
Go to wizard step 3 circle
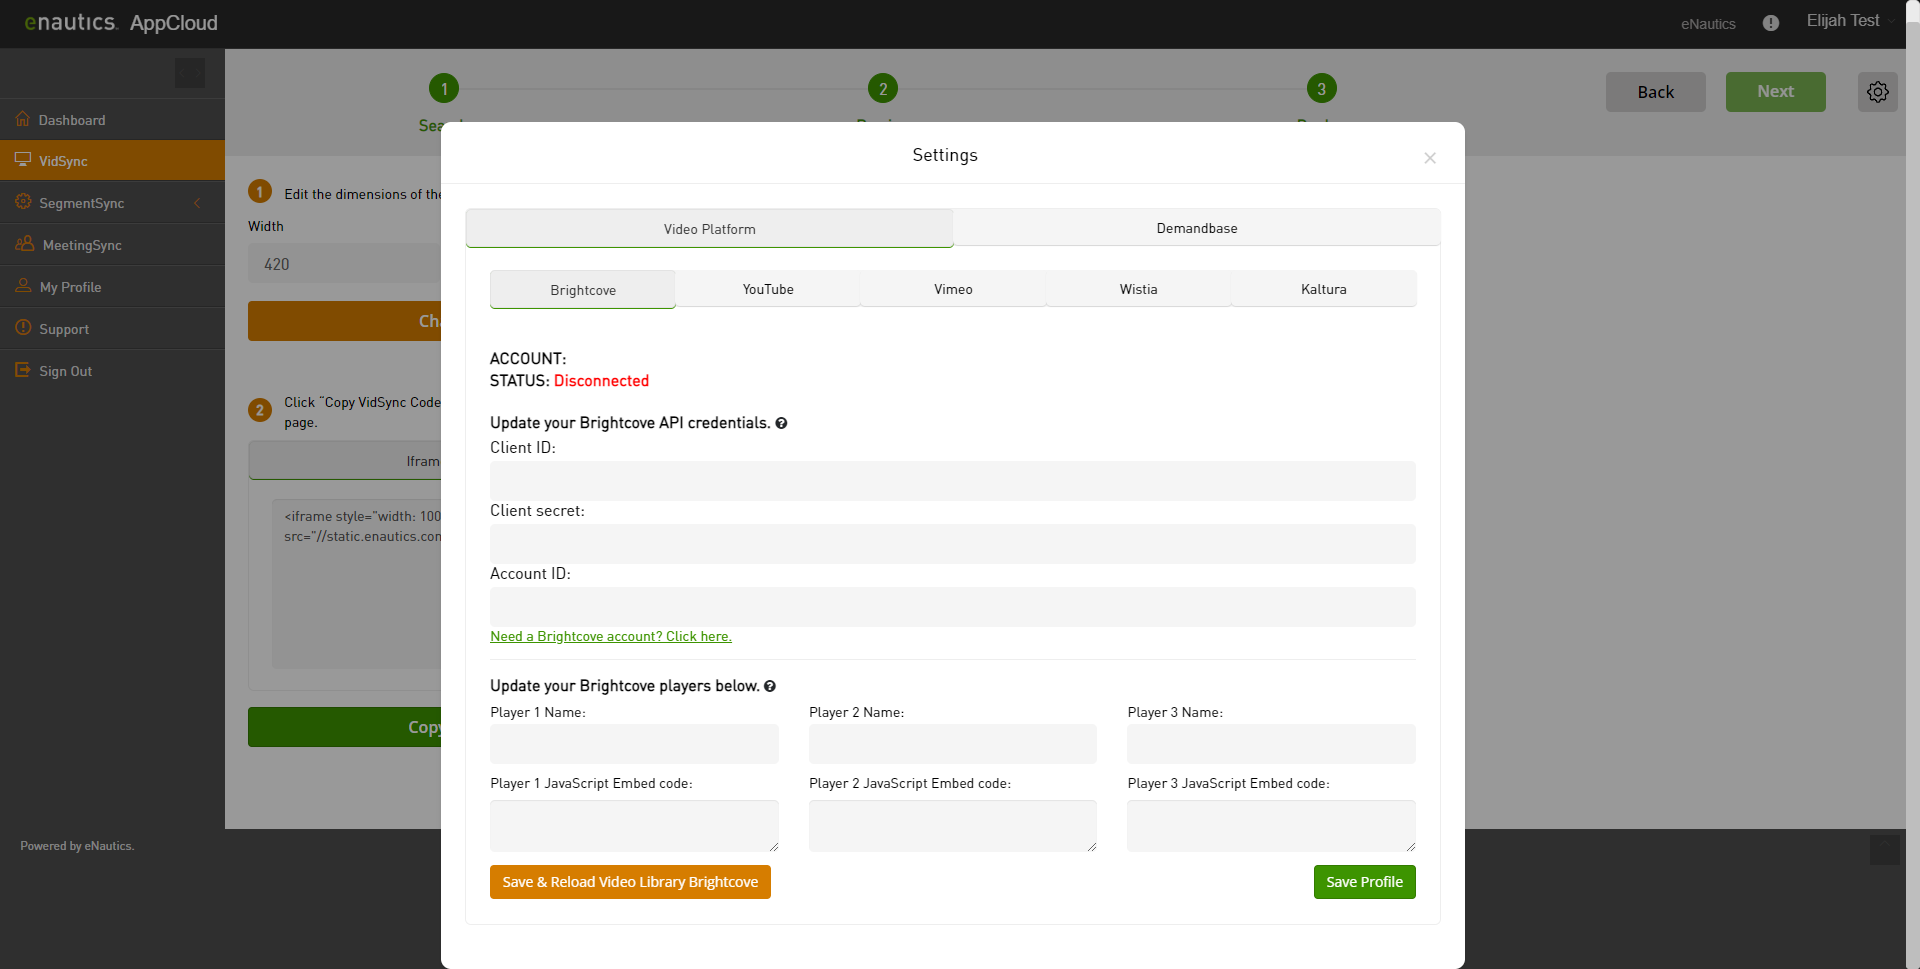[x=1322, y=88]
